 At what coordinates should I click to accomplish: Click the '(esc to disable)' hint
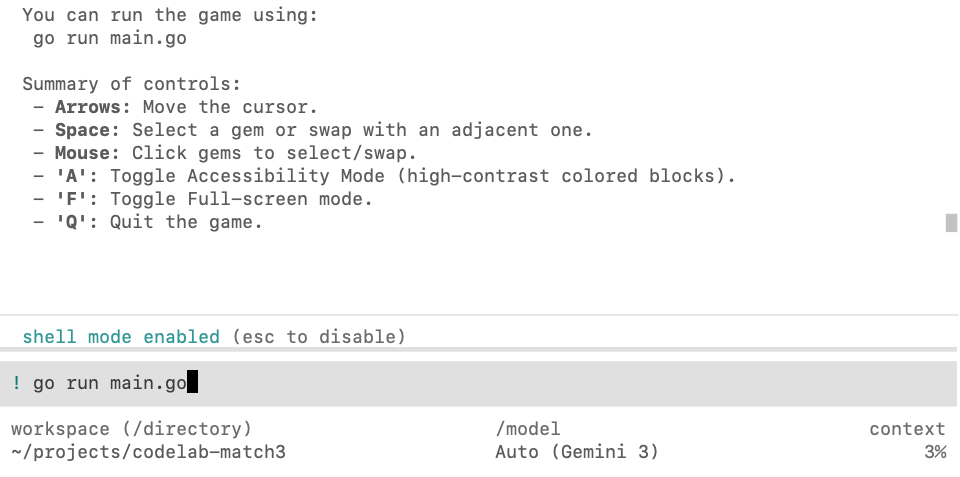pyautogui.click(x=318, y=337)
